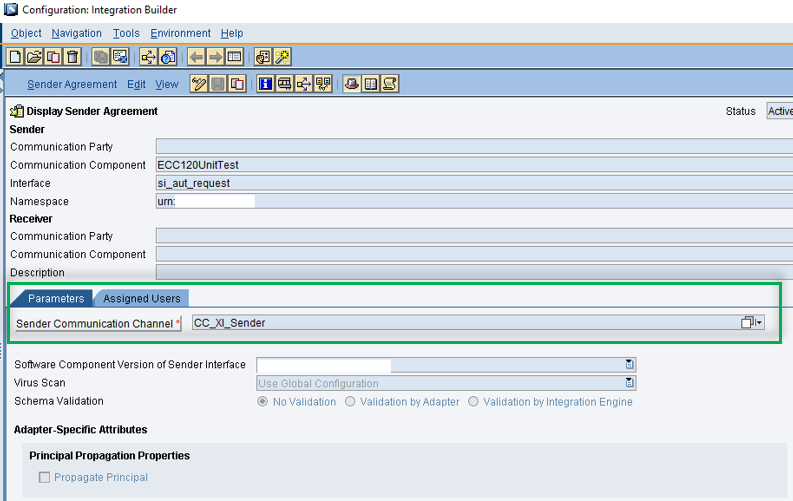Click the red hat icon
The height and width of the screenshot is (501, 793).
[351, 83]
